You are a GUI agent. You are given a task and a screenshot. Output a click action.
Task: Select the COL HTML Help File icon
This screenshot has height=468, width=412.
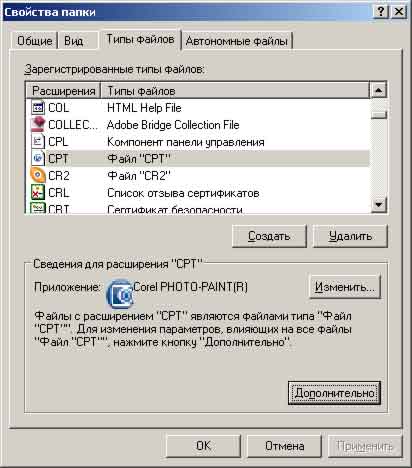38,108
